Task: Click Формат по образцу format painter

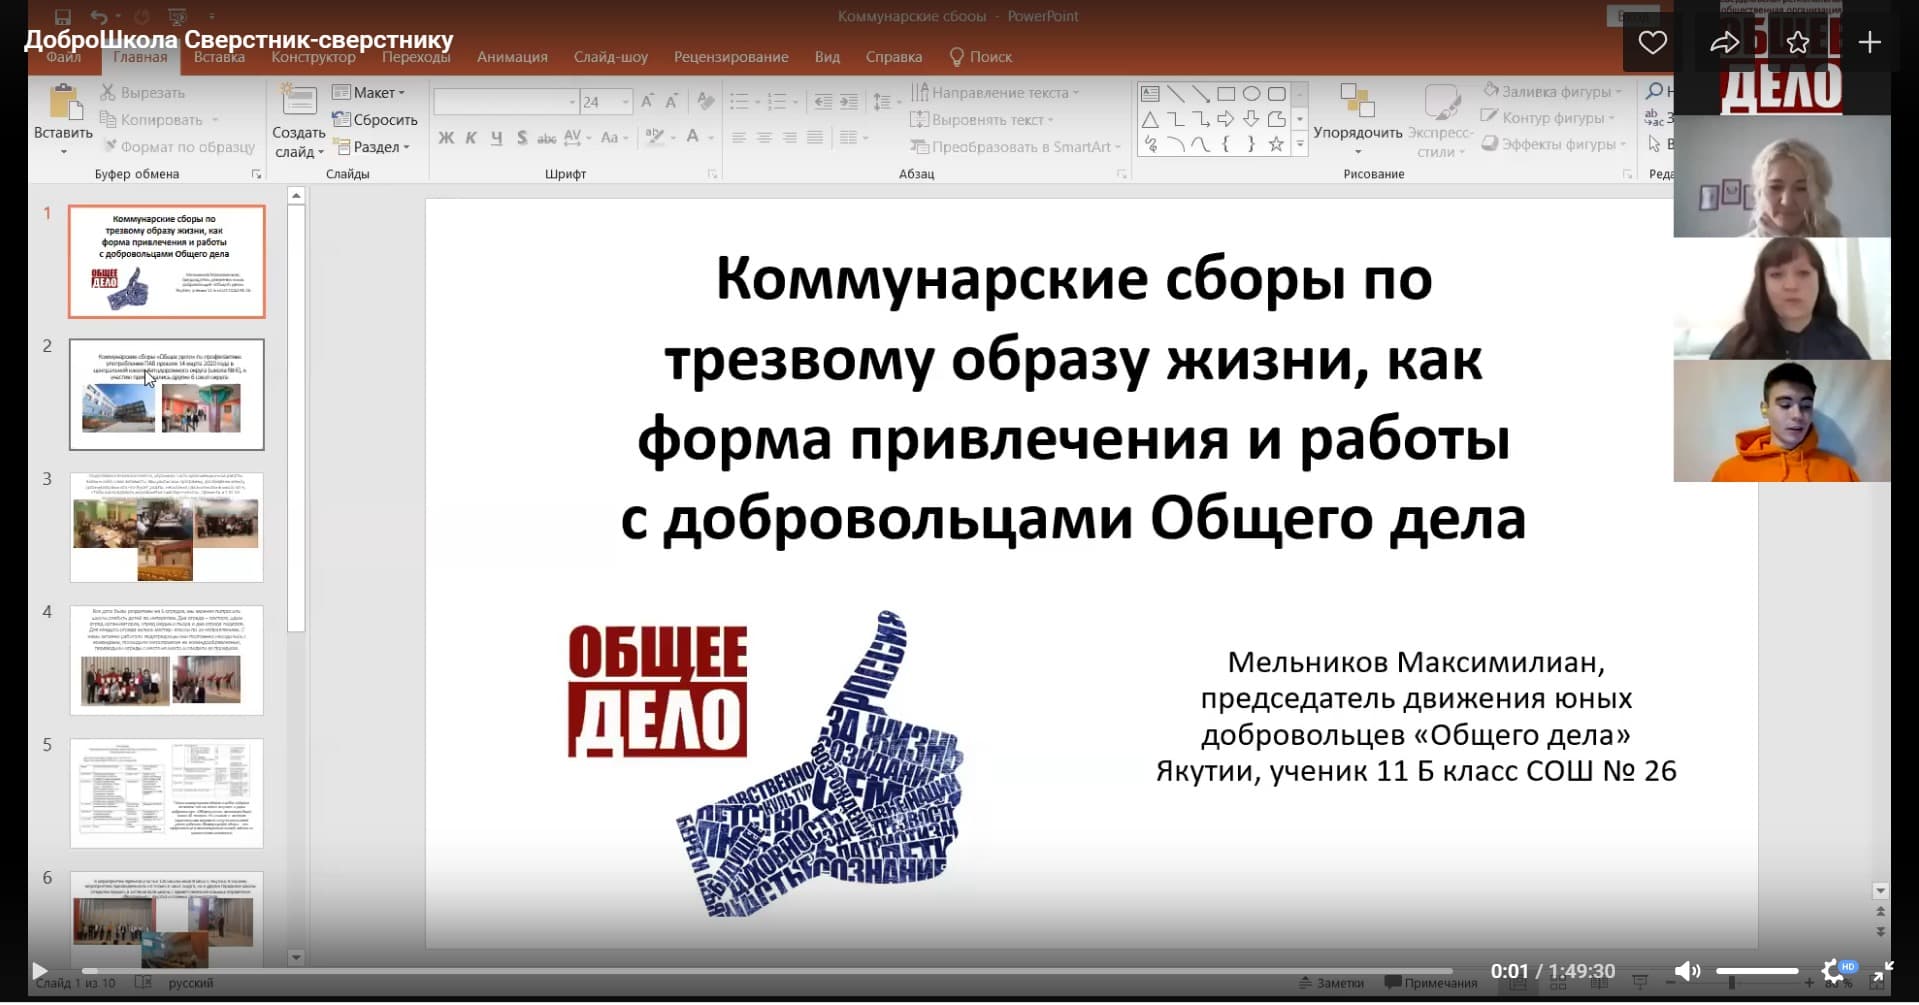Action: tap(178, 147)
